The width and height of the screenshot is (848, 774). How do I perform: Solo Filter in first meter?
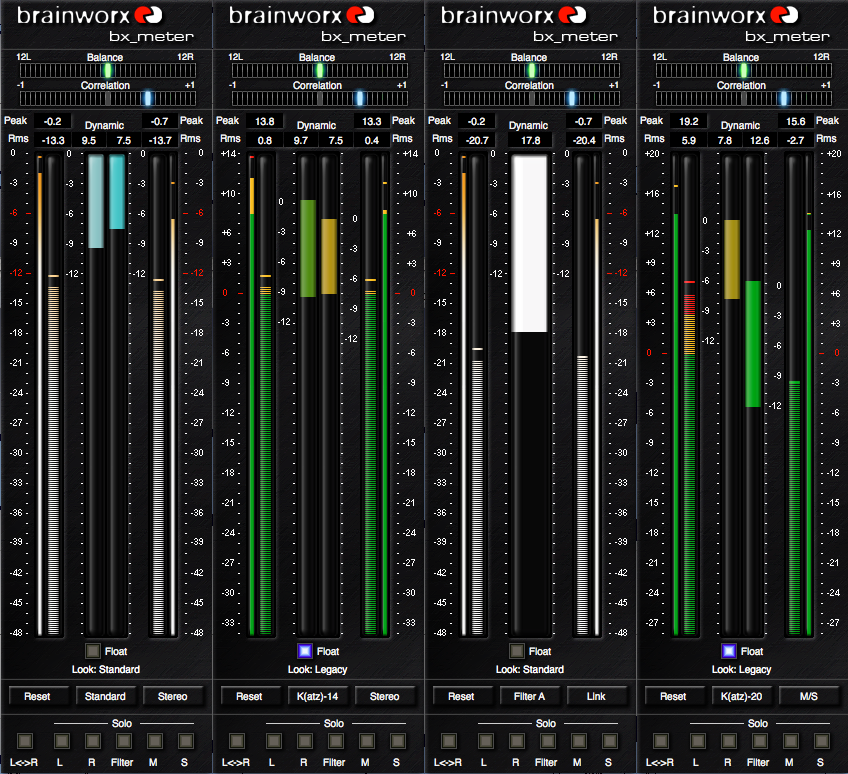click(124, 741)
